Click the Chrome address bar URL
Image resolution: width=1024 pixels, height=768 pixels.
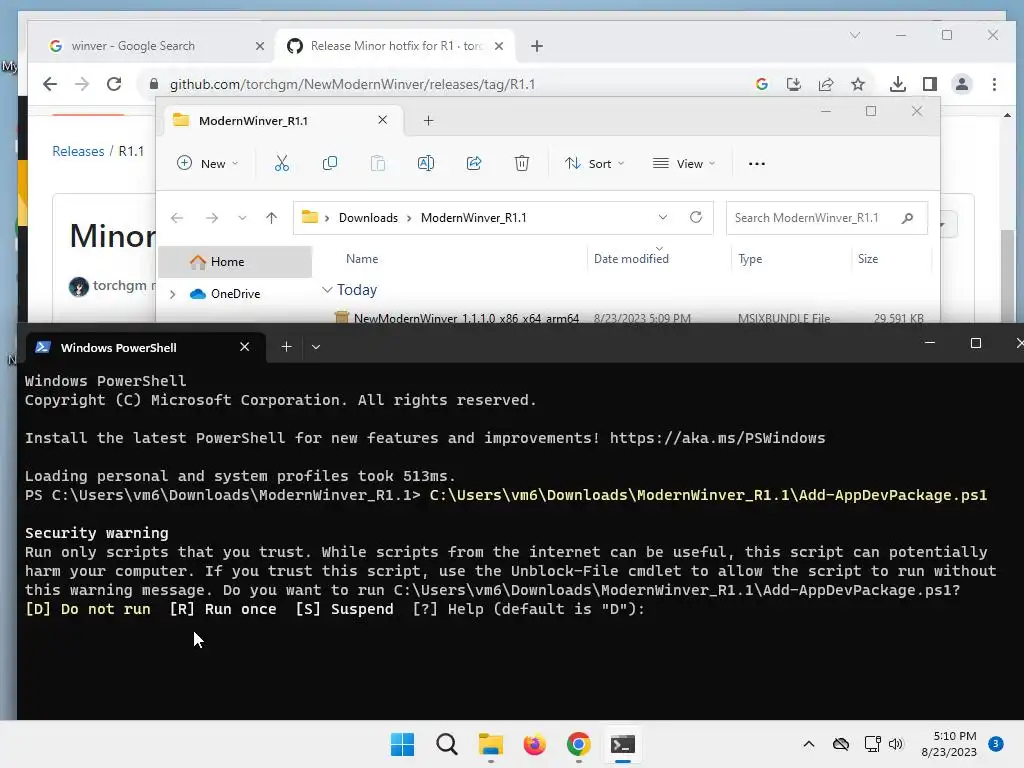[x=353, y=84]
